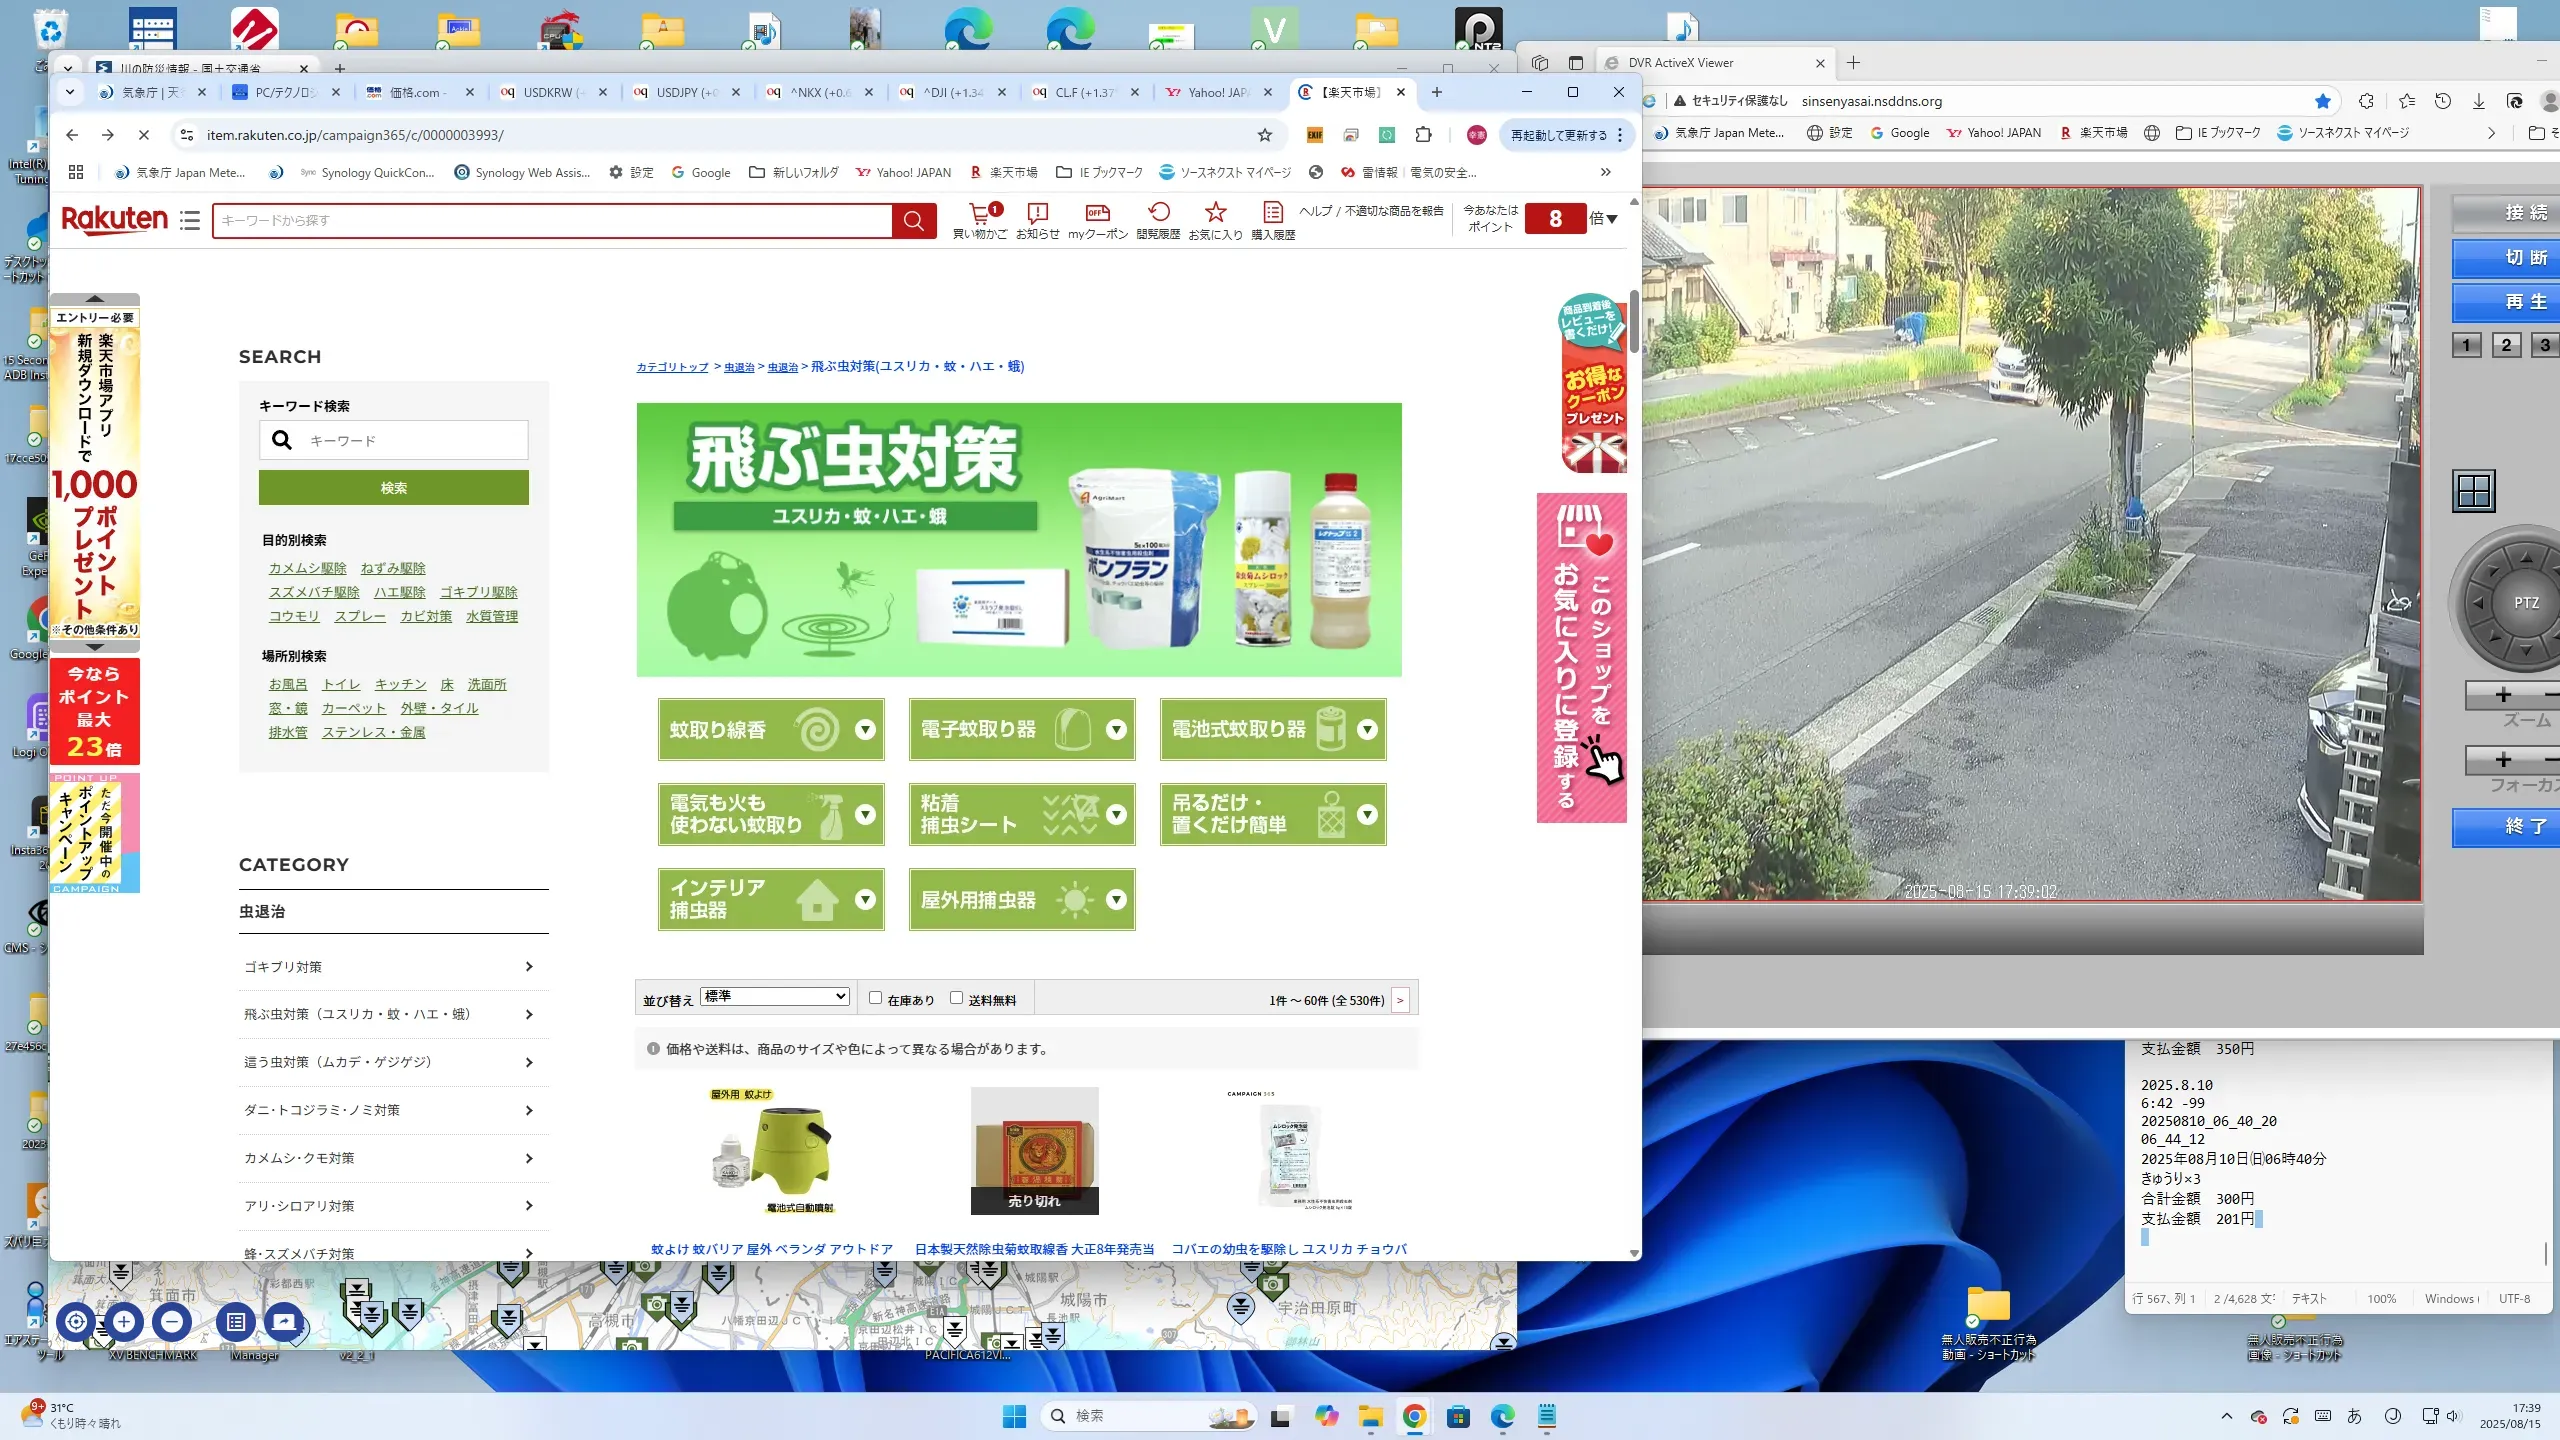Viewport: 2560px width, 1440px height.
Task: Click the ねずみ駆除 link
Action: (x=393, y=568)
